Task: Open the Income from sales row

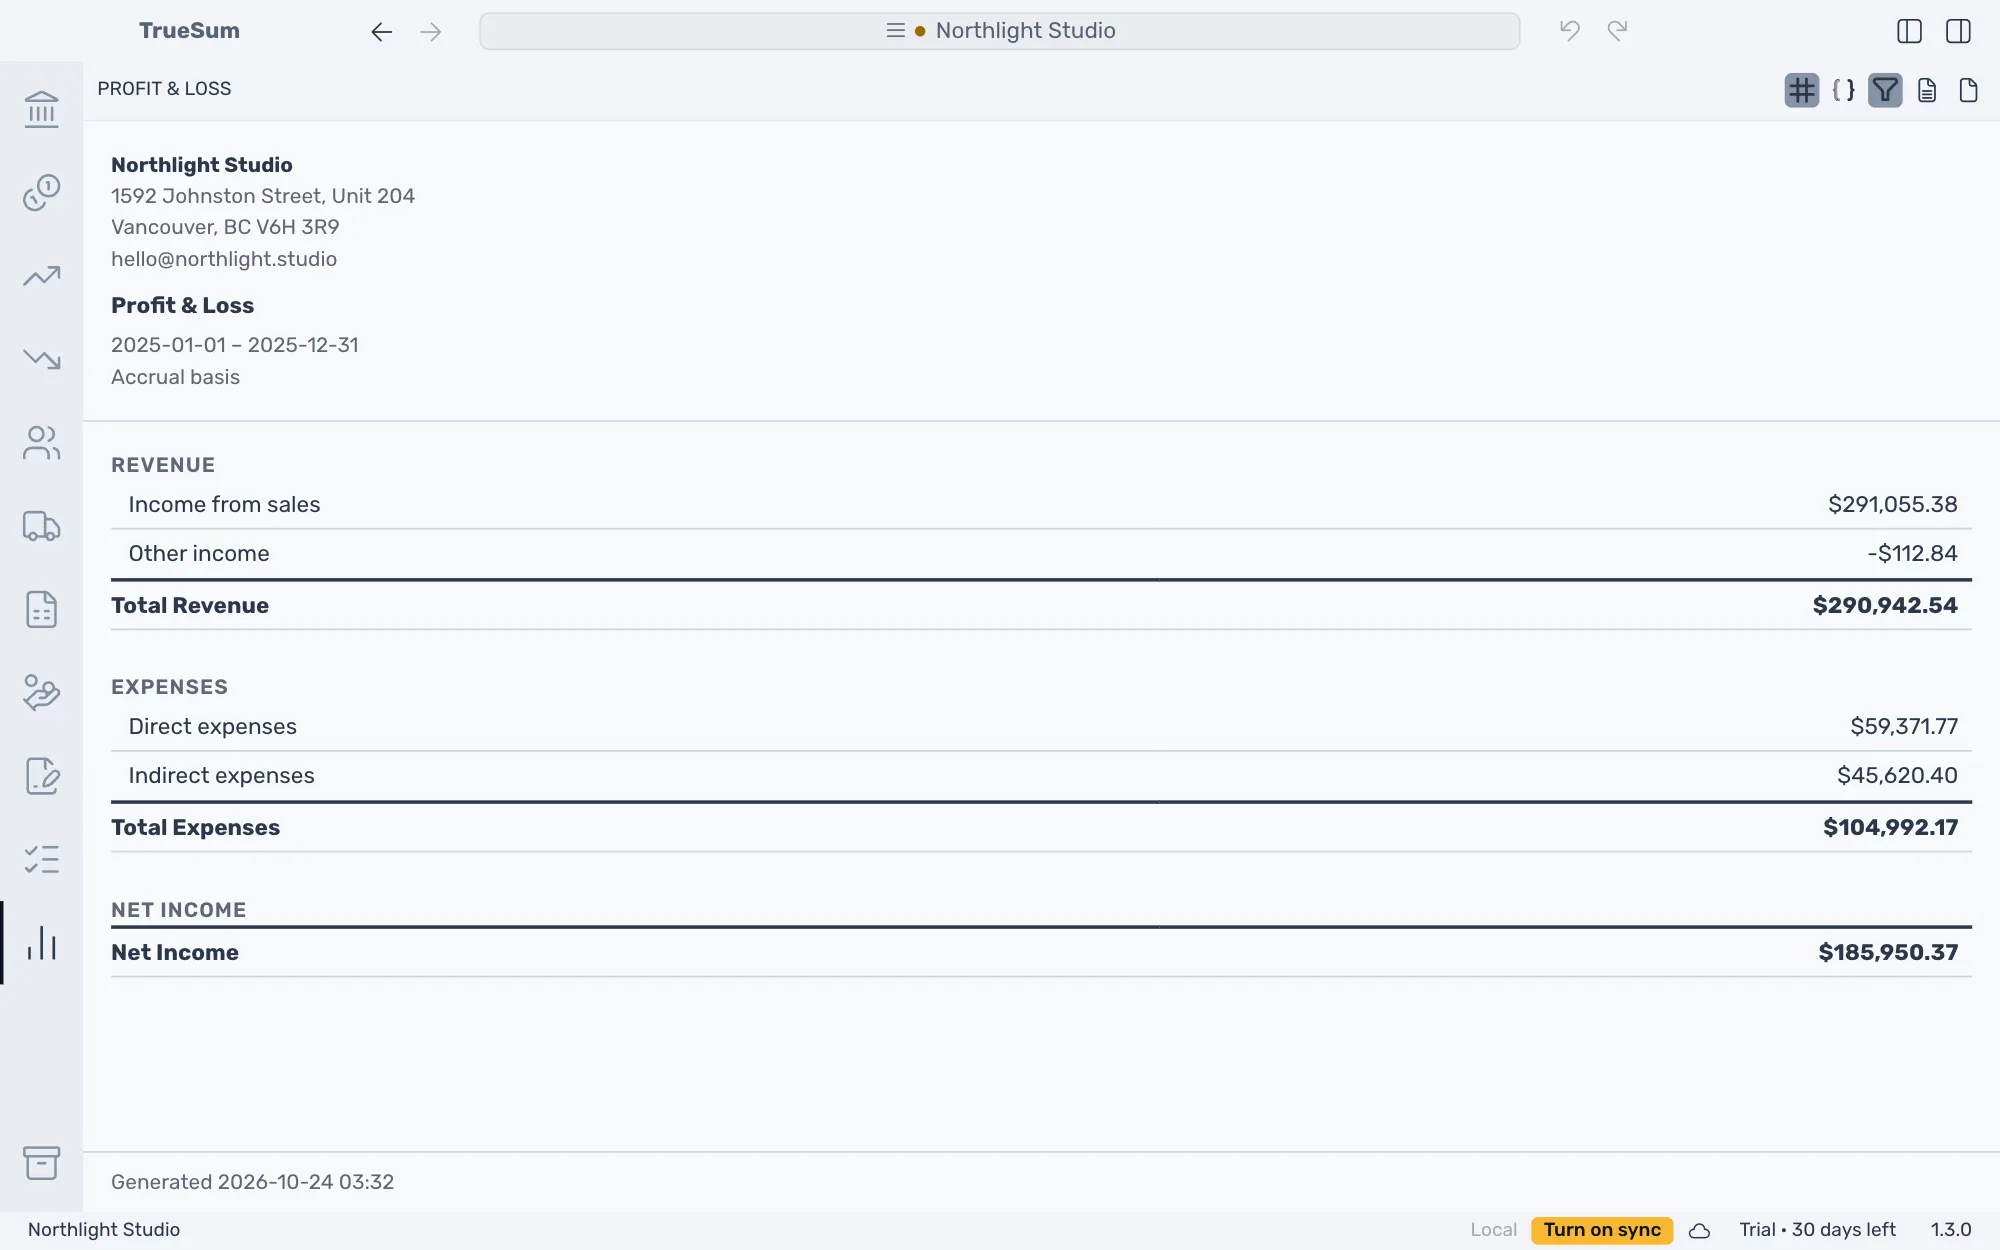Action: [x=1041, y=505]
